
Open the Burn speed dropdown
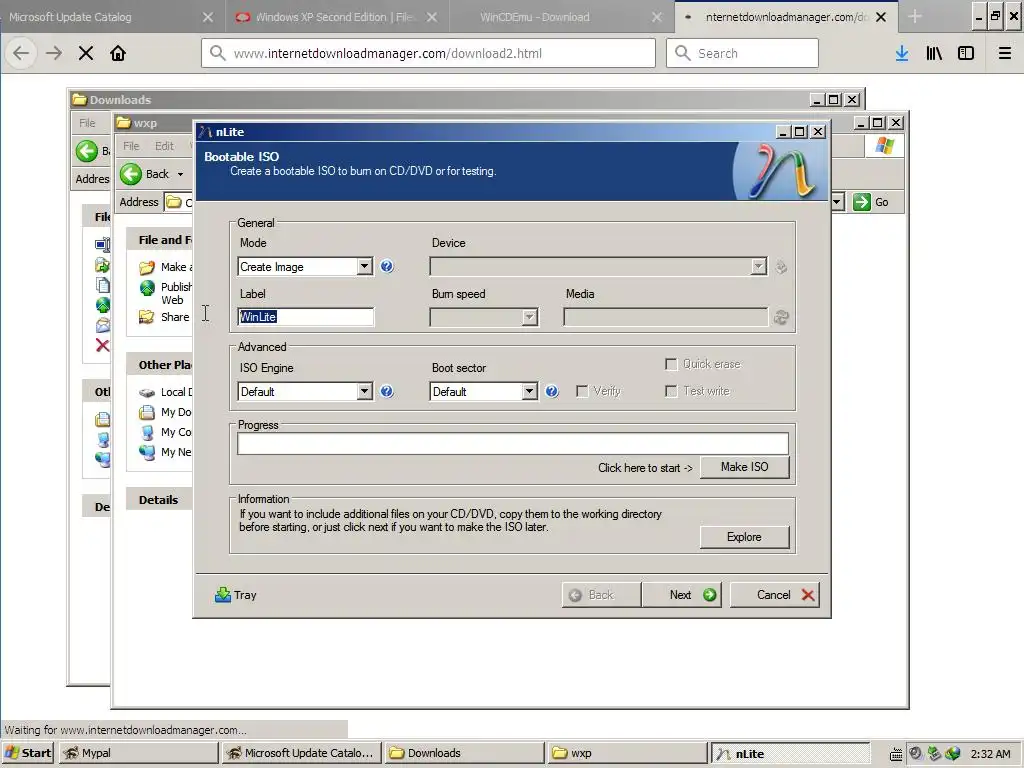click(x=530, y=317)
